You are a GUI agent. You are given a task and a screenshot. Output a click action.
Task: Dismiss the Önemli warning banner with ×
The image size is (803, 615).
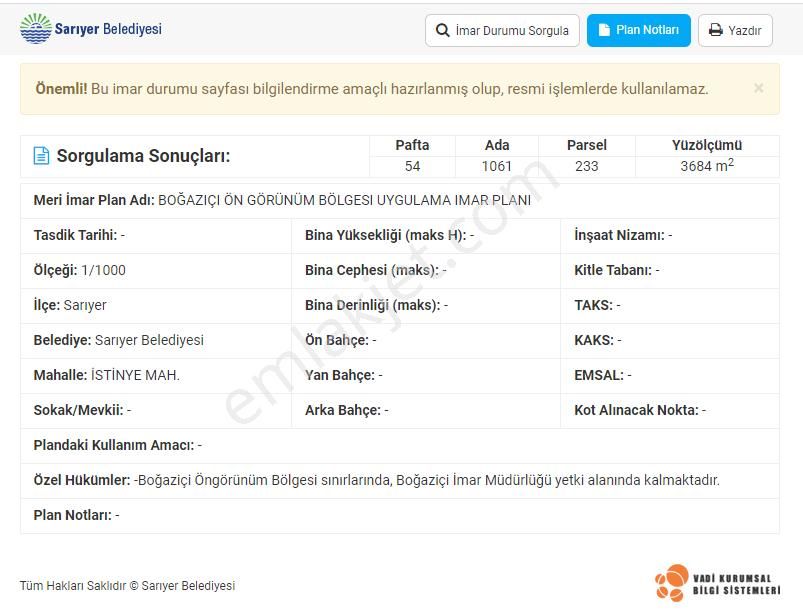[758, 89]
